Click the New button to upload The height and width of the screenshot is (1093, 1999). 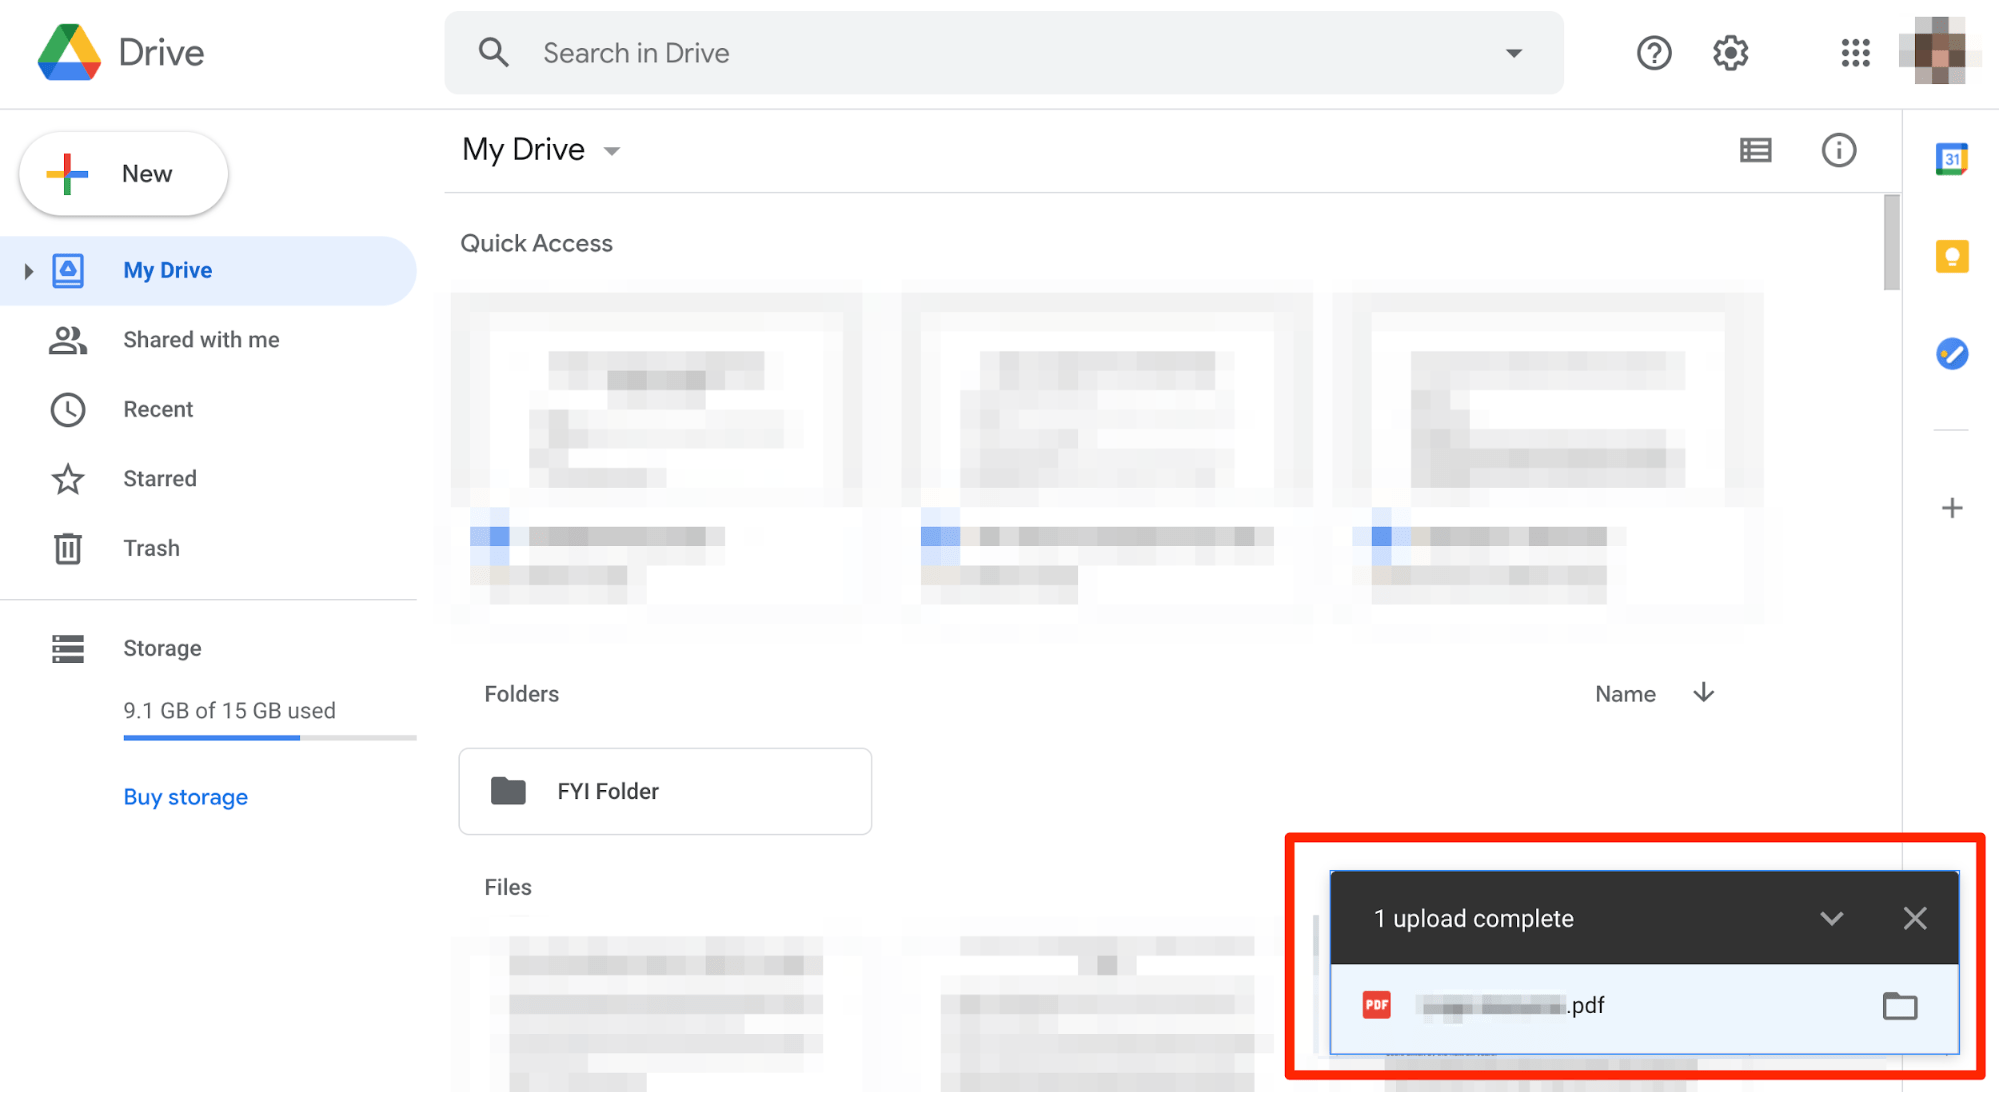click(x=125, y=172)
